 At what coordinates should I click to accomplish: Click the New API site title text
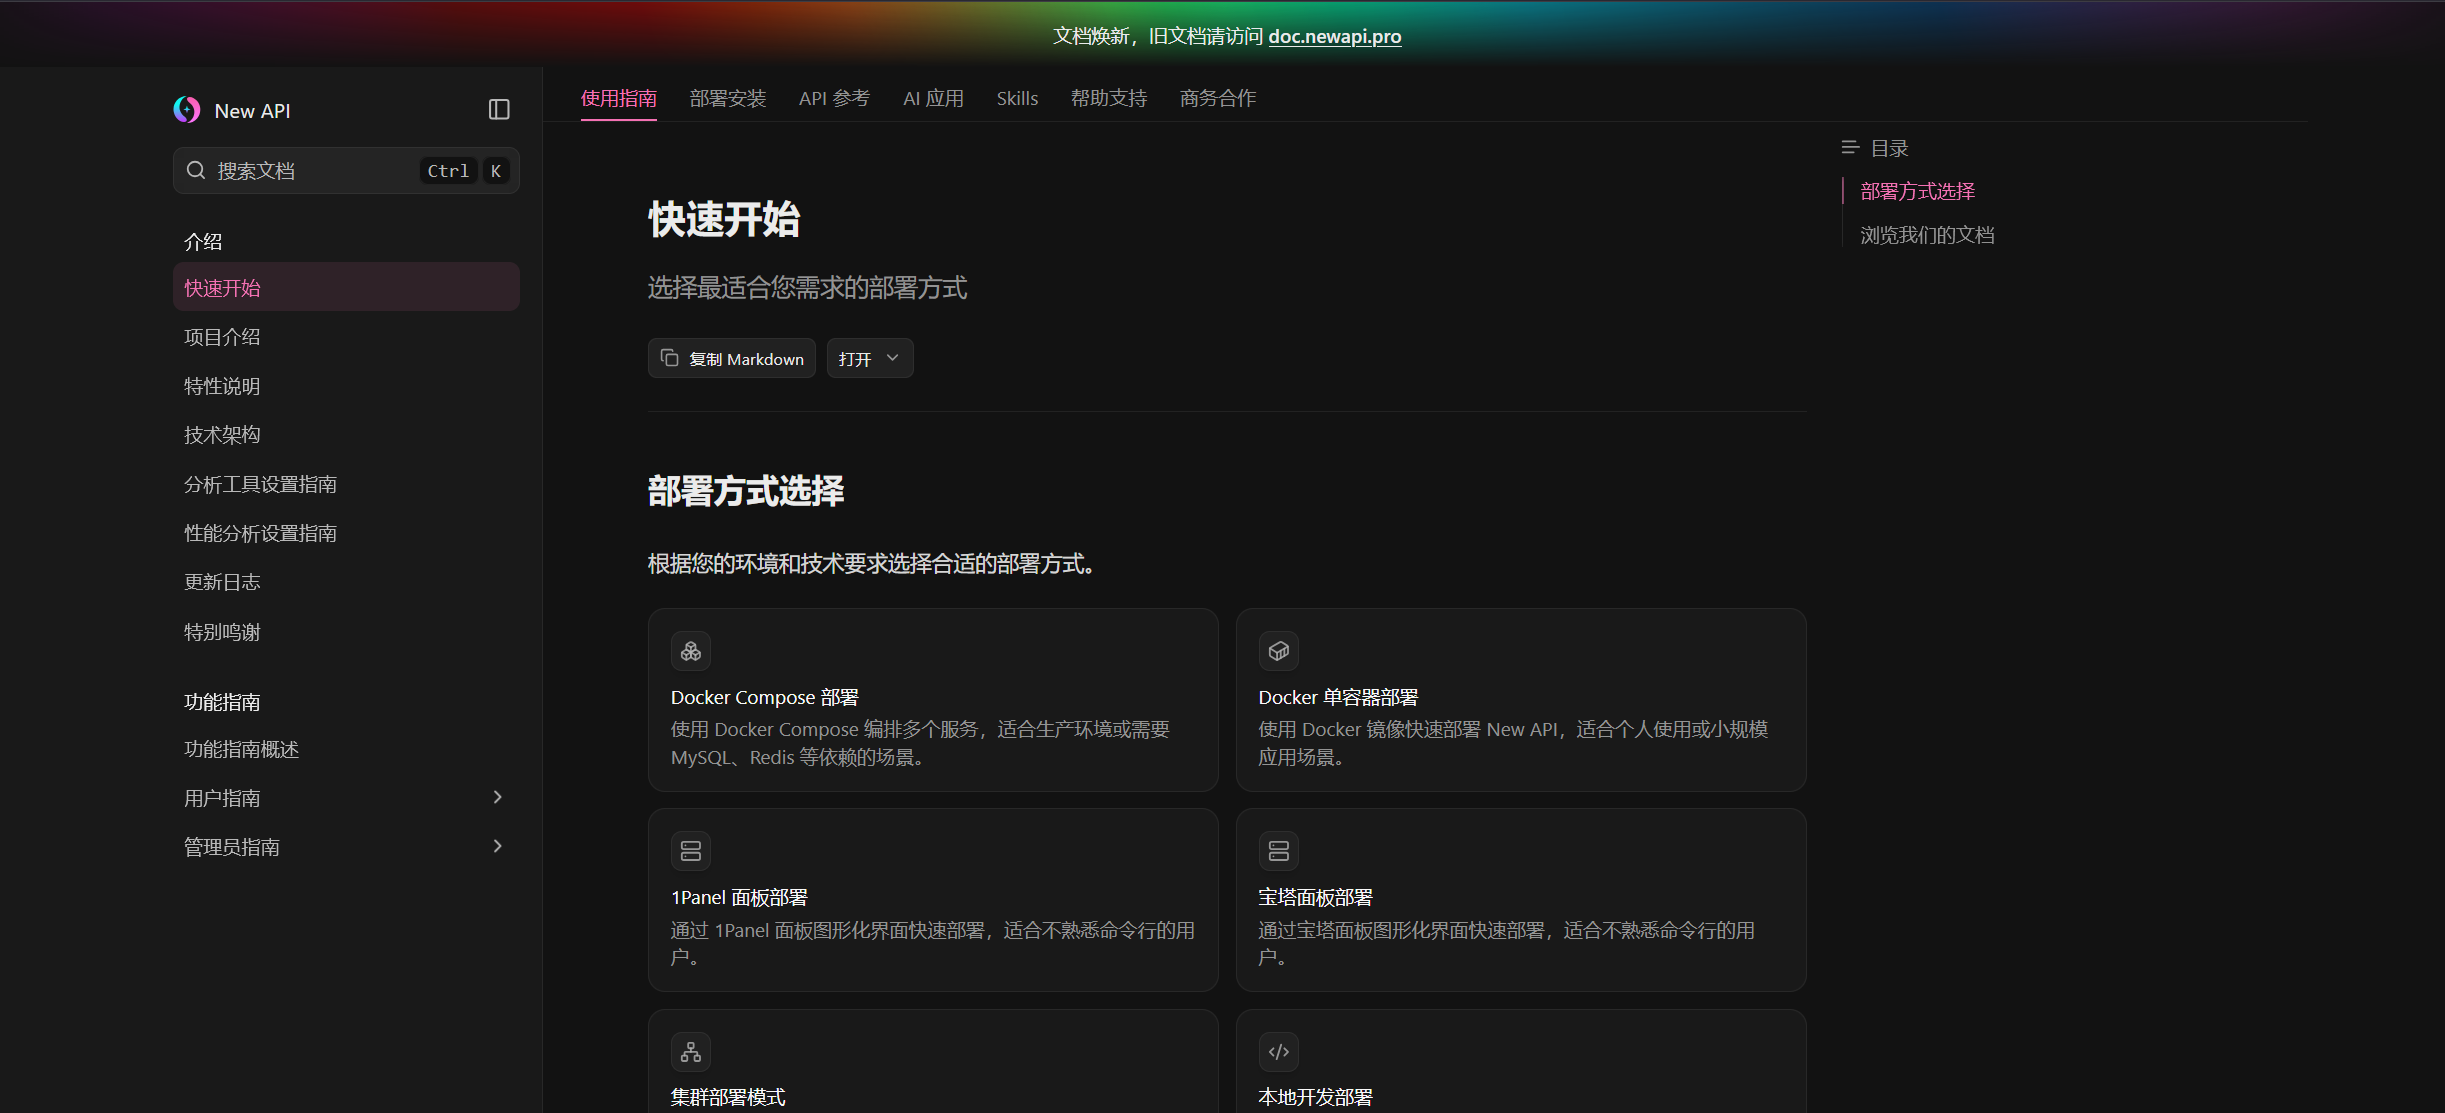tap(252, 111)
